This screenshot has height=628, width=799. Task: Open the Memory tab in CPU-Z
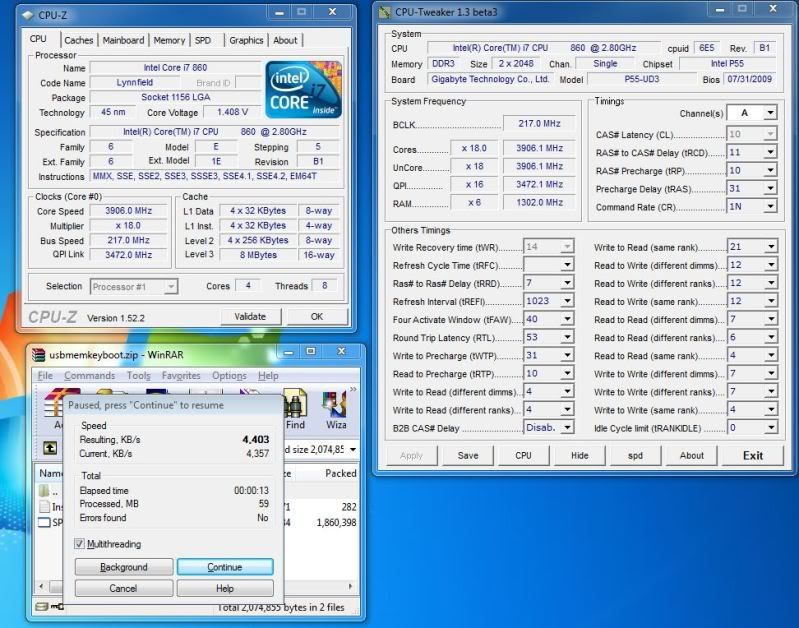[x=169, y=40]
